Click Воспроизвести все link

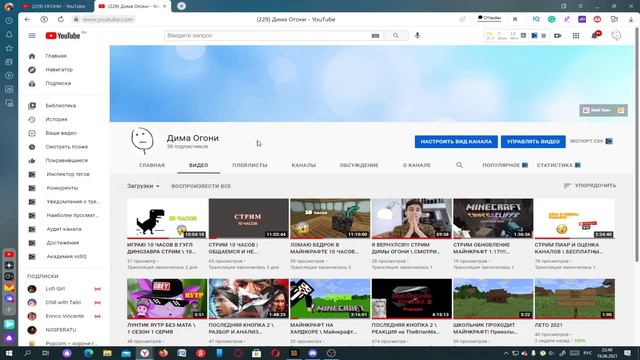[x=201, y=186]
